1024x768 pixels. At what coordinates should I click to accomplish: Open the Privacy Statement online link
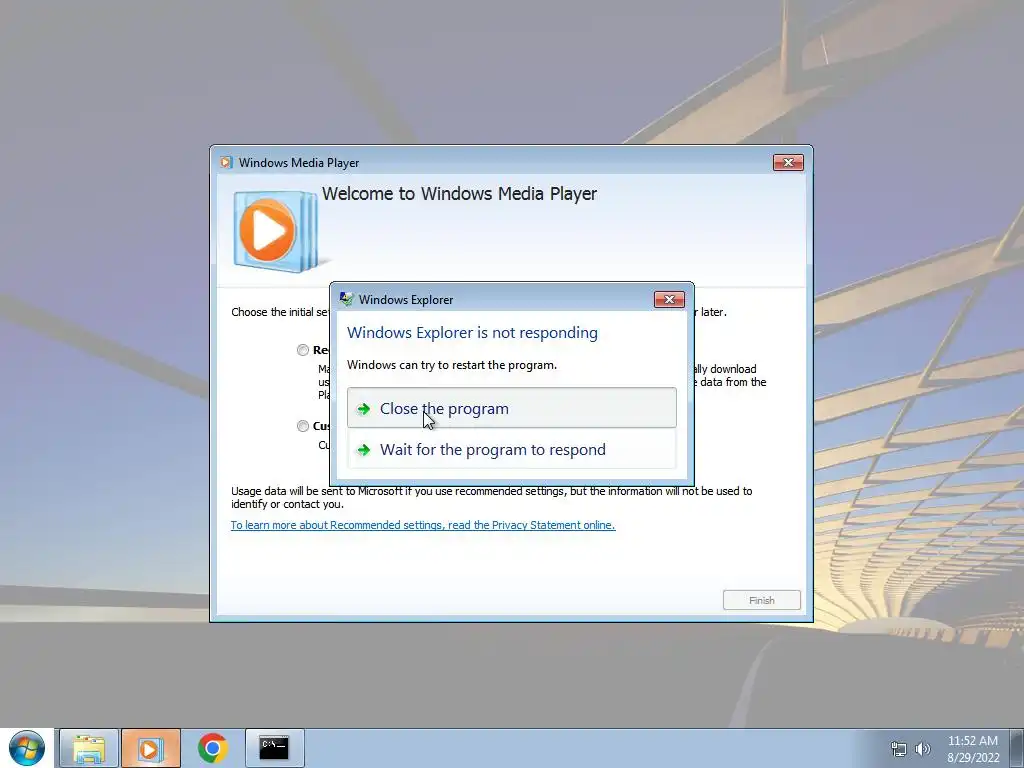[x=423, y=525]
